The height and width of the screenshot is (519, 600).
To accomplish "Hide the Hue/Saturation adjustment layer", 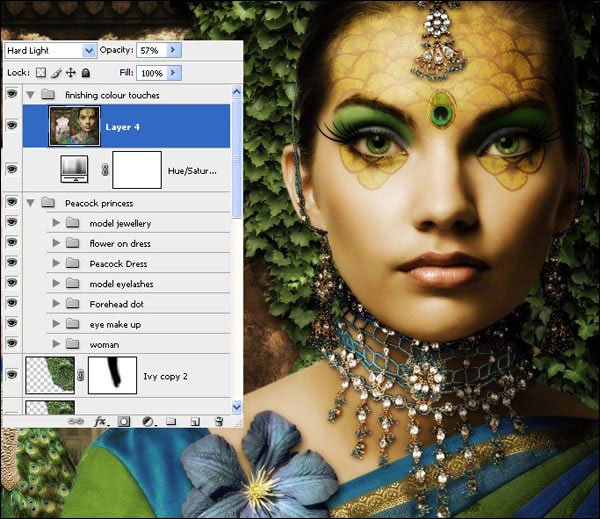I will pyautogui.click(x=12, y=169).
